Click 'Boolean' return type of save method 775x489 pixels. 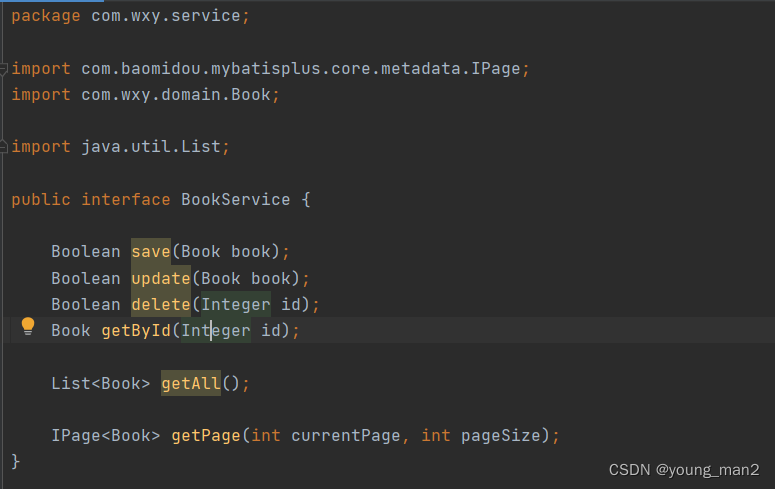(86, 252)
